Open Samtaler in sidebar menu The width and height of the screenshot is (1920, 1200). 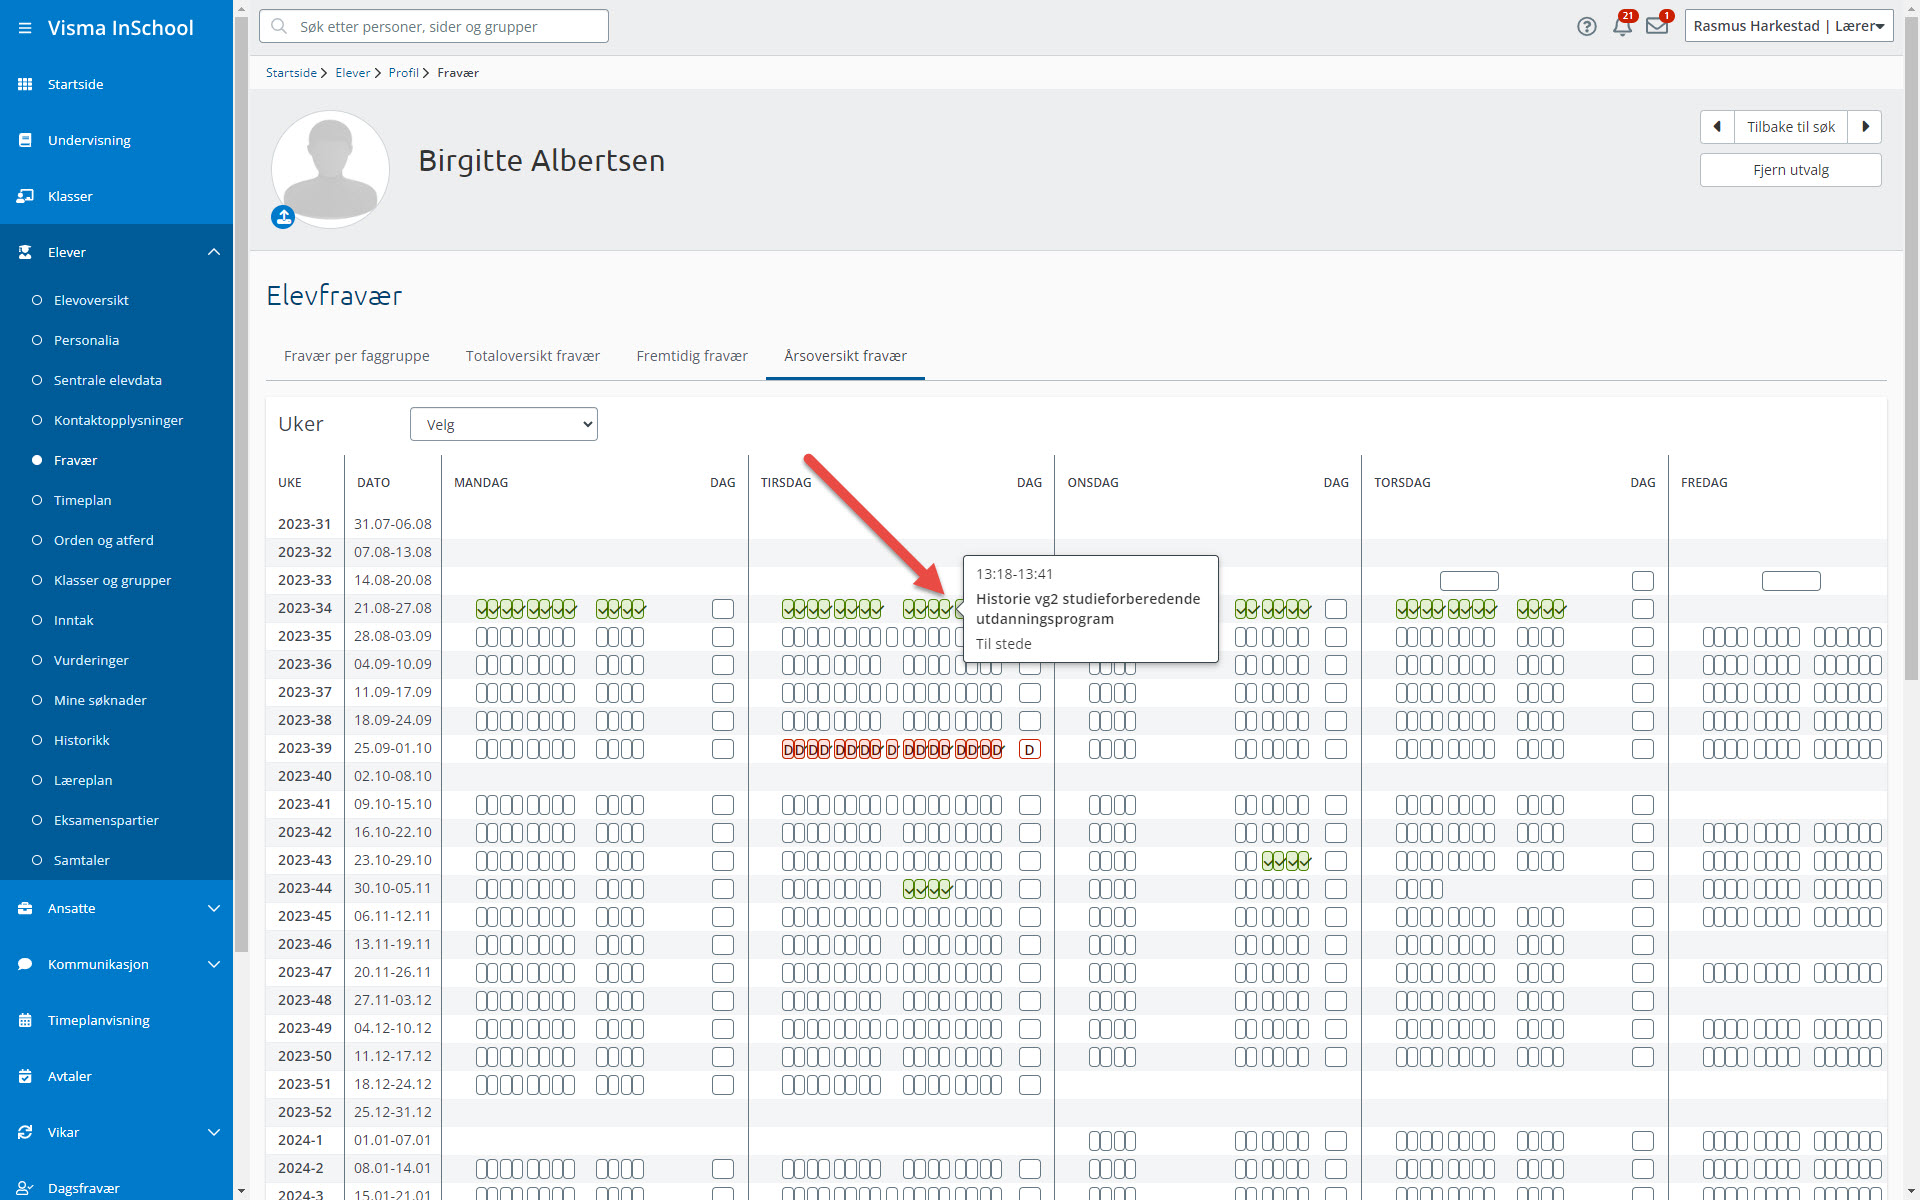(81, 860)
